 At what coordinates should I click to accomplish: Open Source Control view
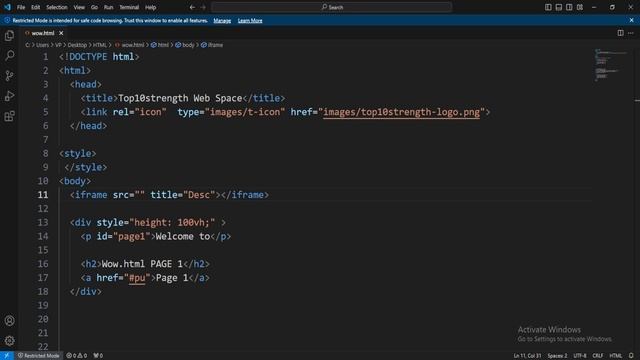9,76
